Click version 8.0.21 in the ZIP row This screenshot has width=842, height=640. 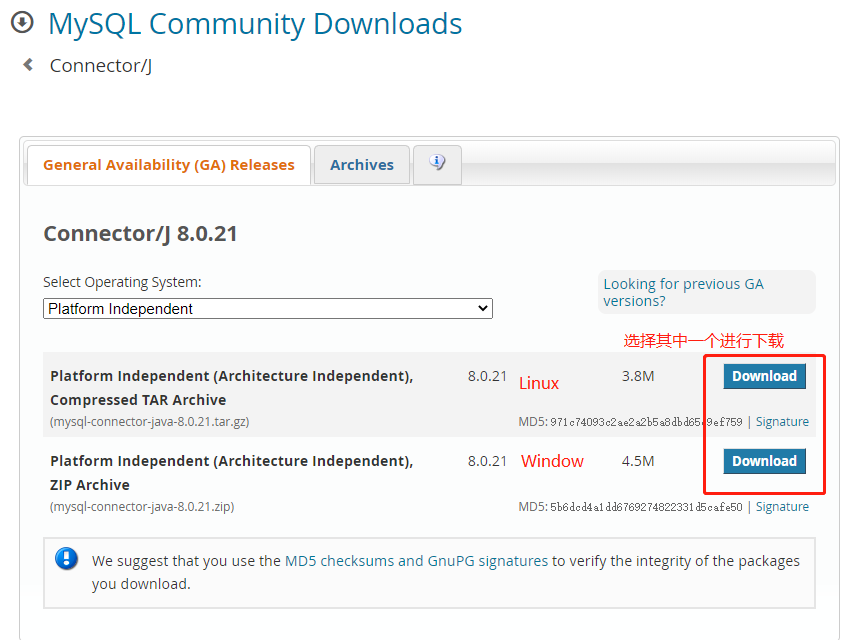coord(487,461)
